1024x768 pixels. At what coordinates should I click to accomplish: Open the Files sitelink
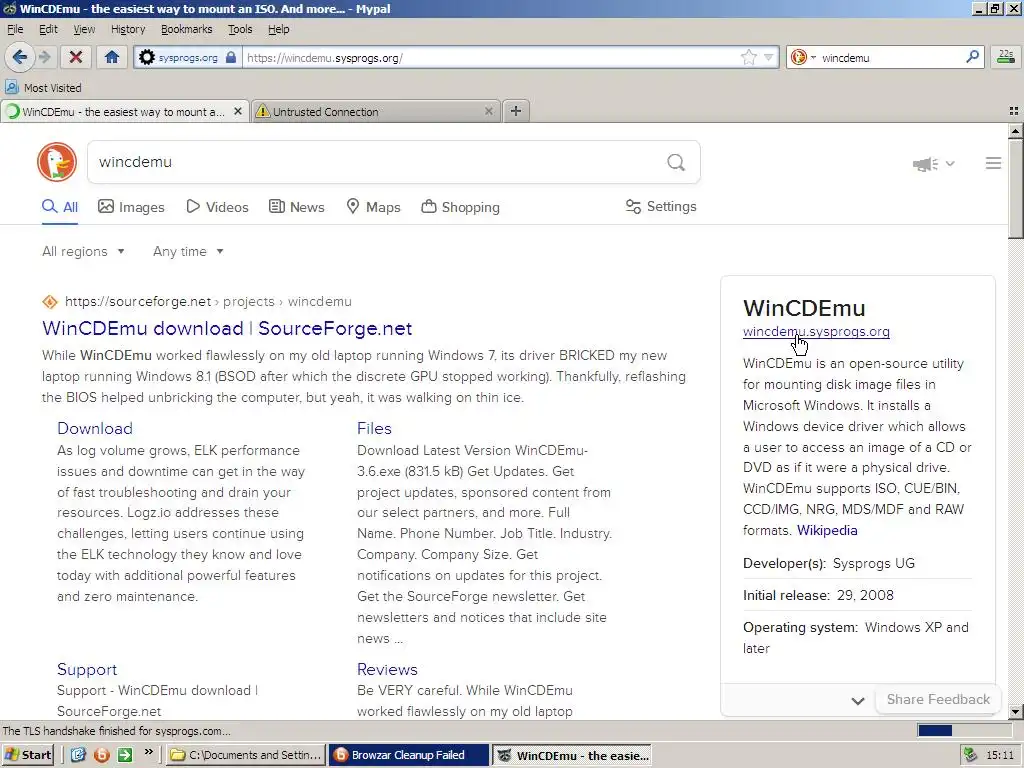click(x=374, y=428)
